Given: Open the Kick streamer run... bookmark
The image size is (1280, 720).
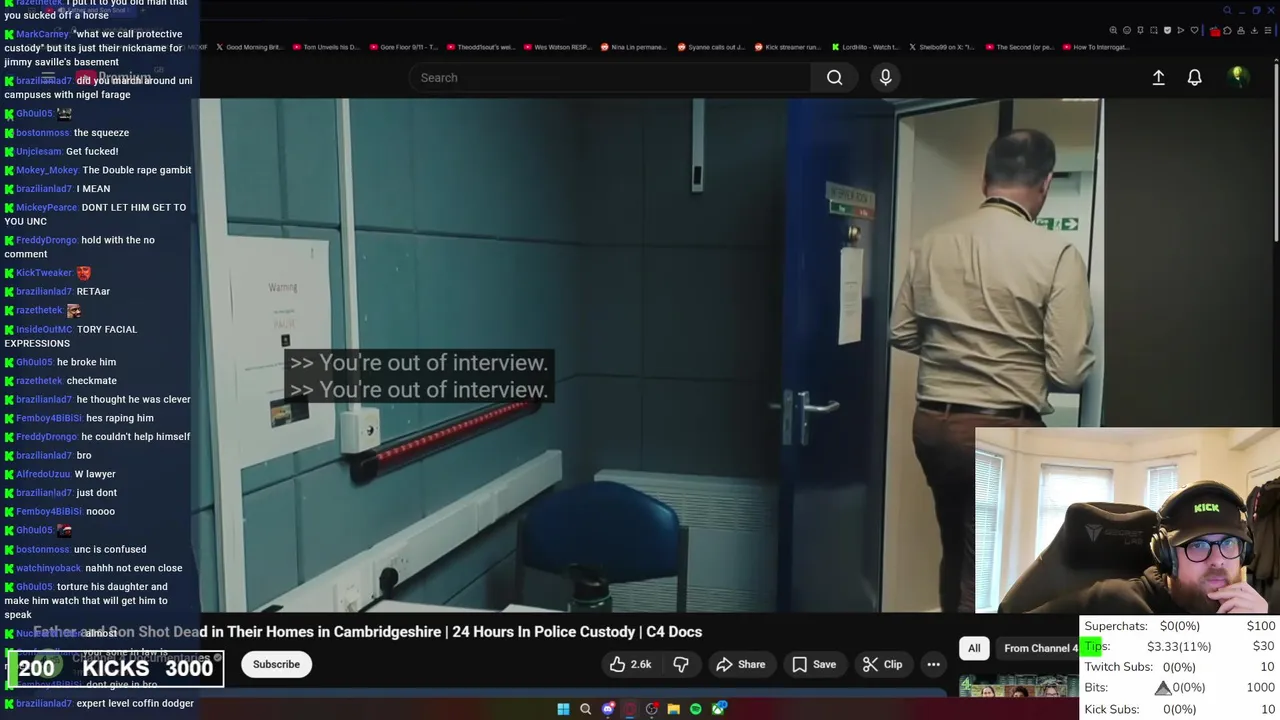Looking at the screenshot, I should (787, 47).
